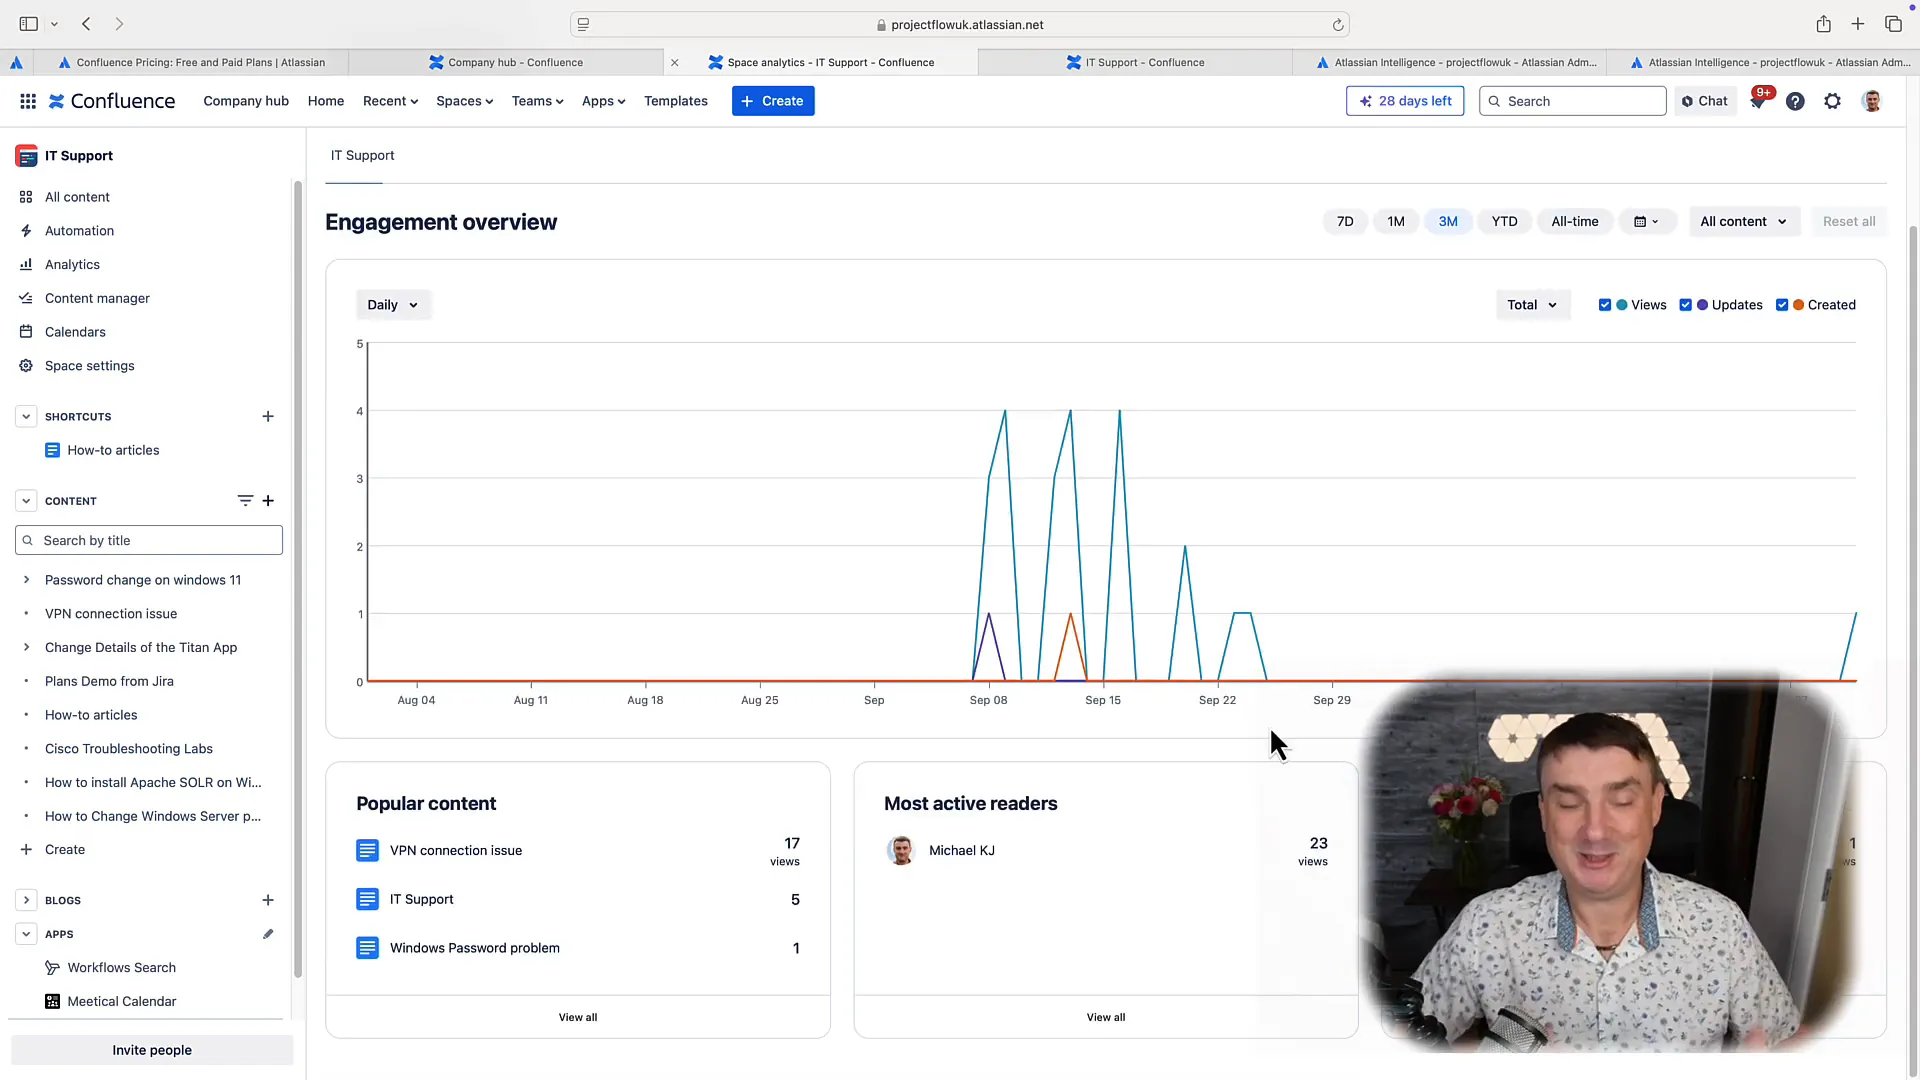
Task: Collapse the Apps sidebar section
Action: 26,935
